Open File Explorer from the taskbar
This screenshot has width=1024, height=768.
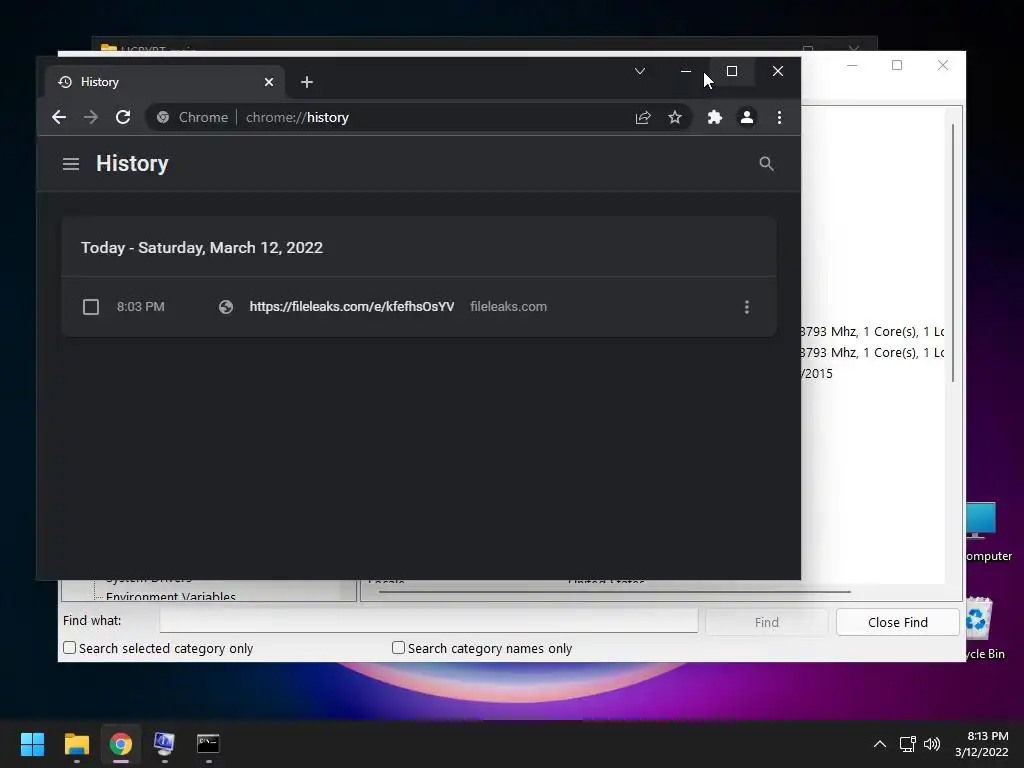click(x=76, y=744)
